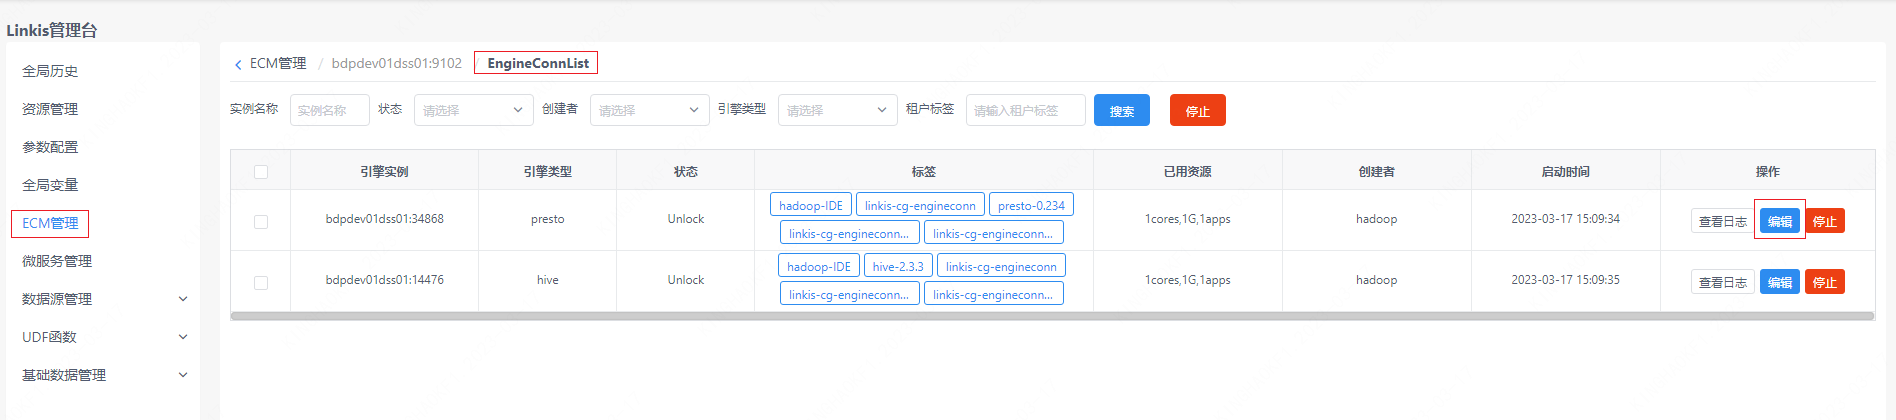Click 编辑 for the presto engine row
This screenshot has height=420, width=1896.
(x=1779, y=221)
